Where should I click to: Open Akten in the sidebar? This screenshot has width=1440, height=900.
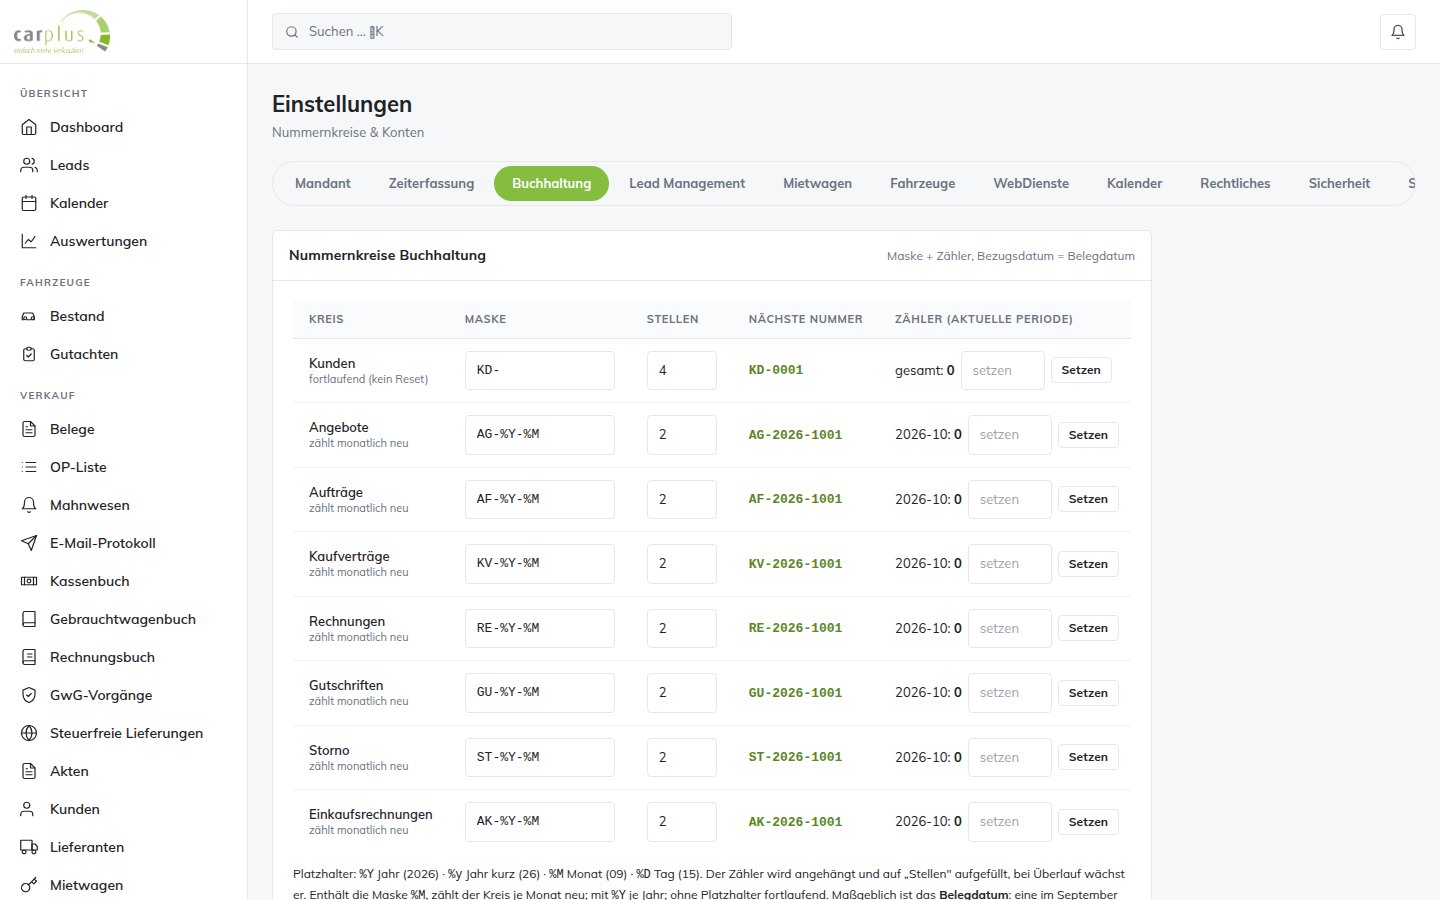click(124, 771)
